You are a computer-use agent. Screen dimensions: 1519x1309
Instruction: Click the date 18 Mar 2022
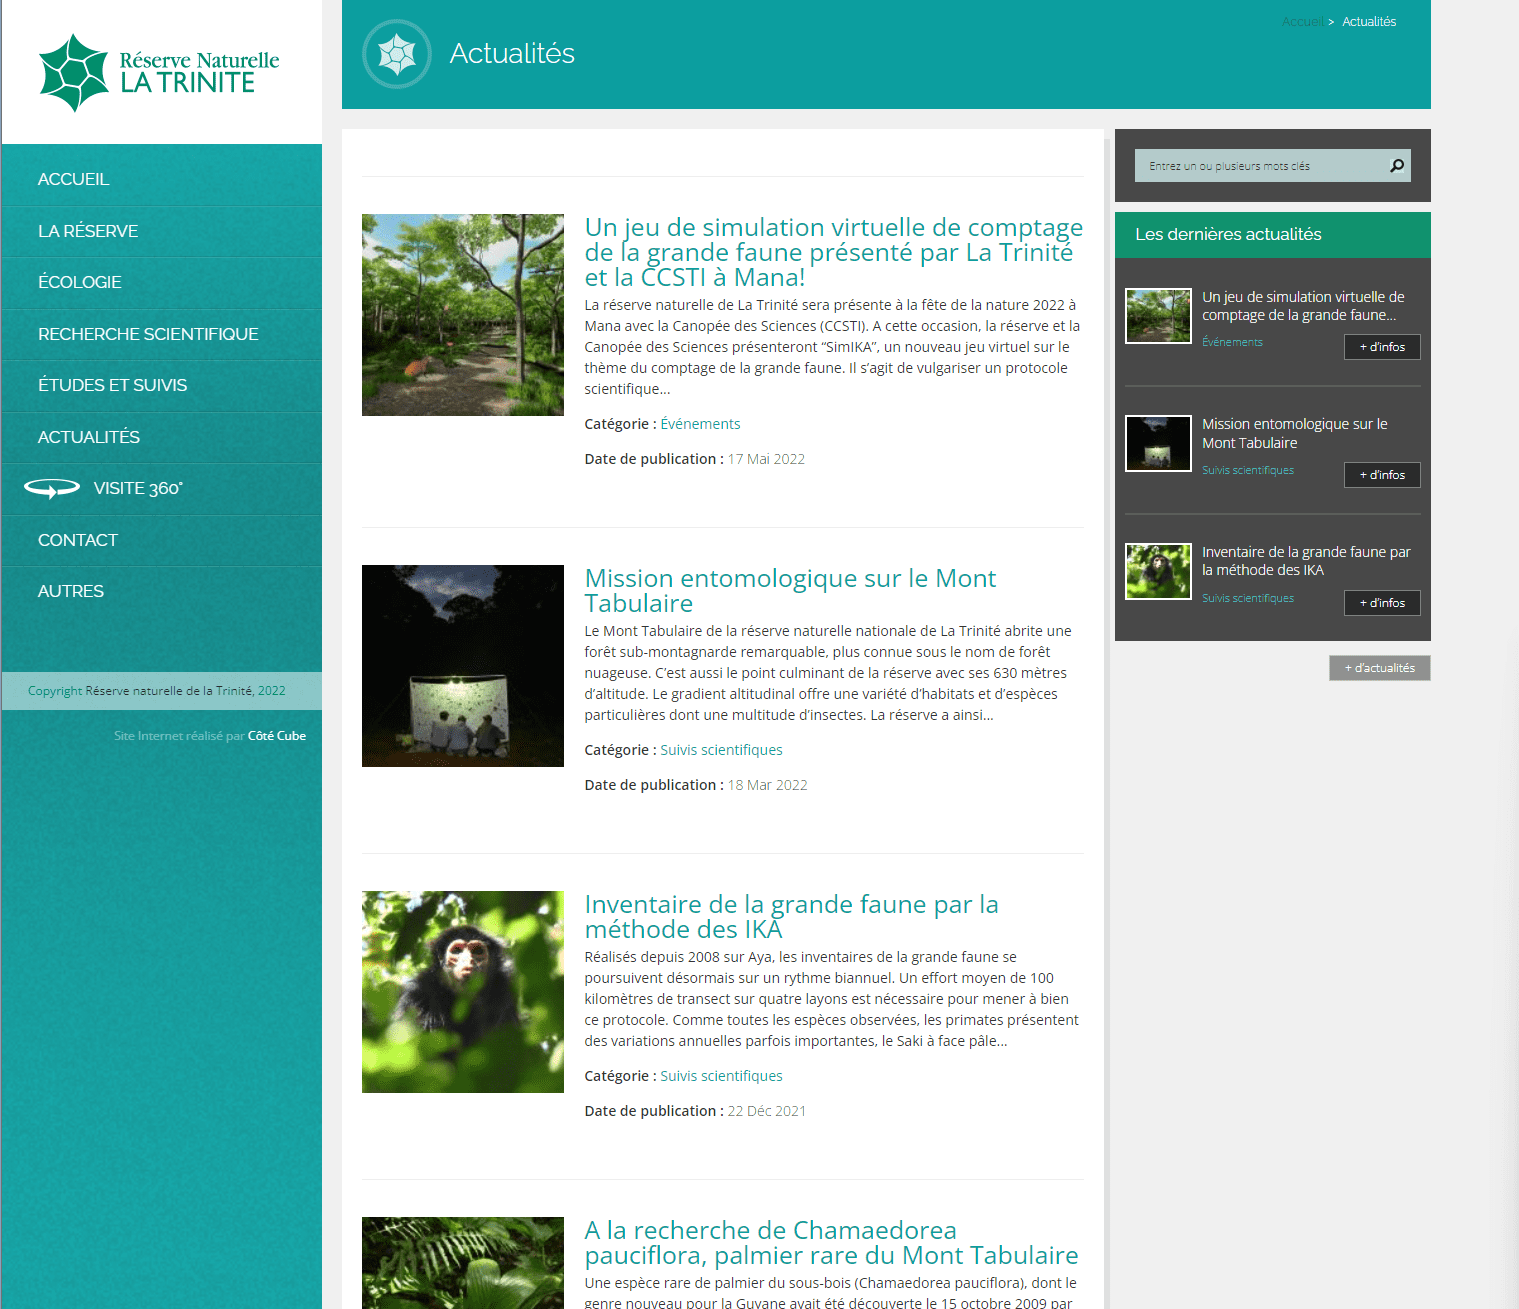(x=767, y=785)
